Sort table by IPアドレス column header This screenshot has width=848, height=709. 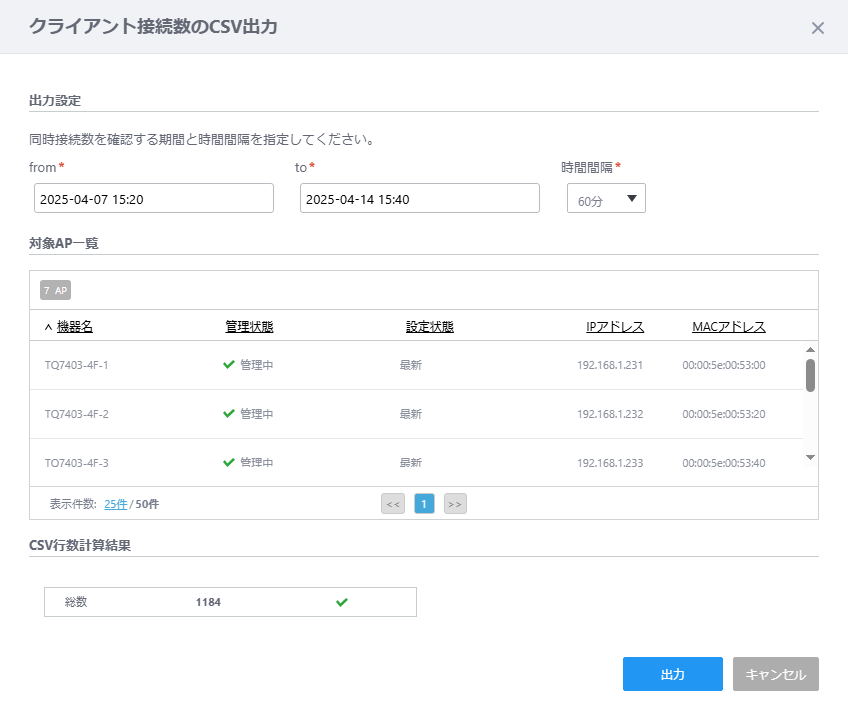coord(615,327)
